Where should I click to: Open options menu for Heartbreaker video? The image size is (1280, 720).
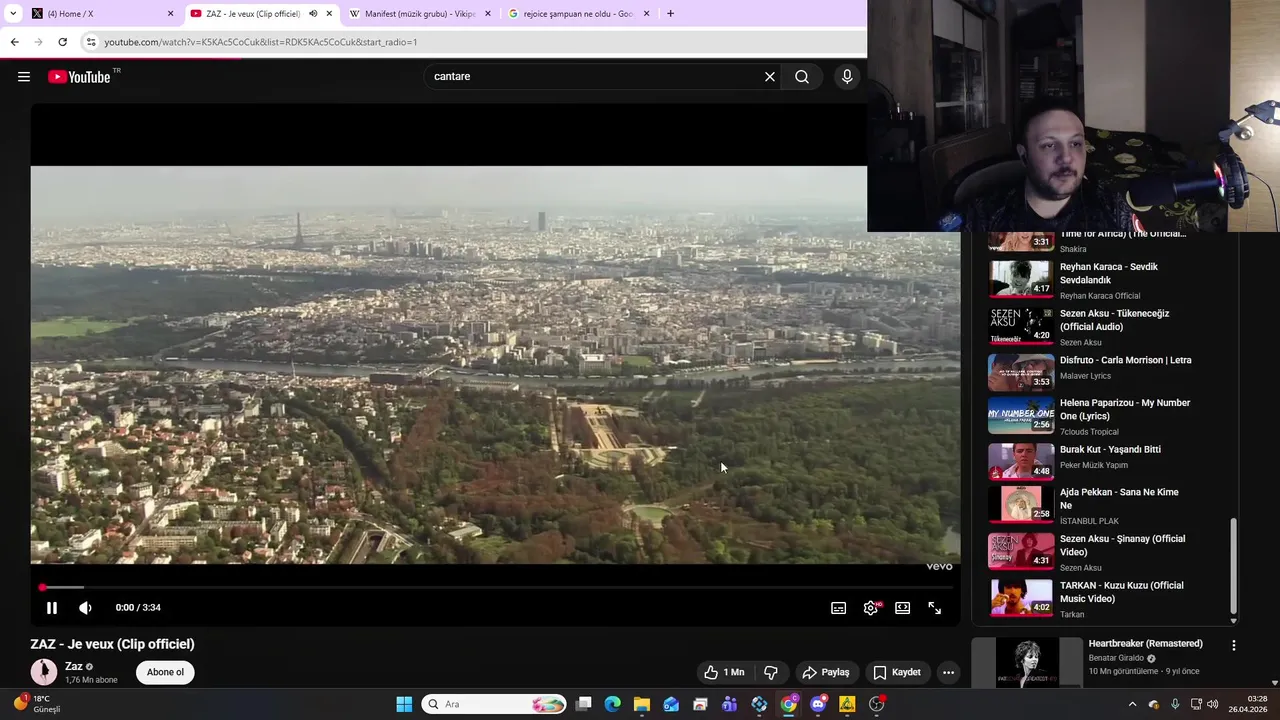pyautogui.click(x=1233, y=646)
